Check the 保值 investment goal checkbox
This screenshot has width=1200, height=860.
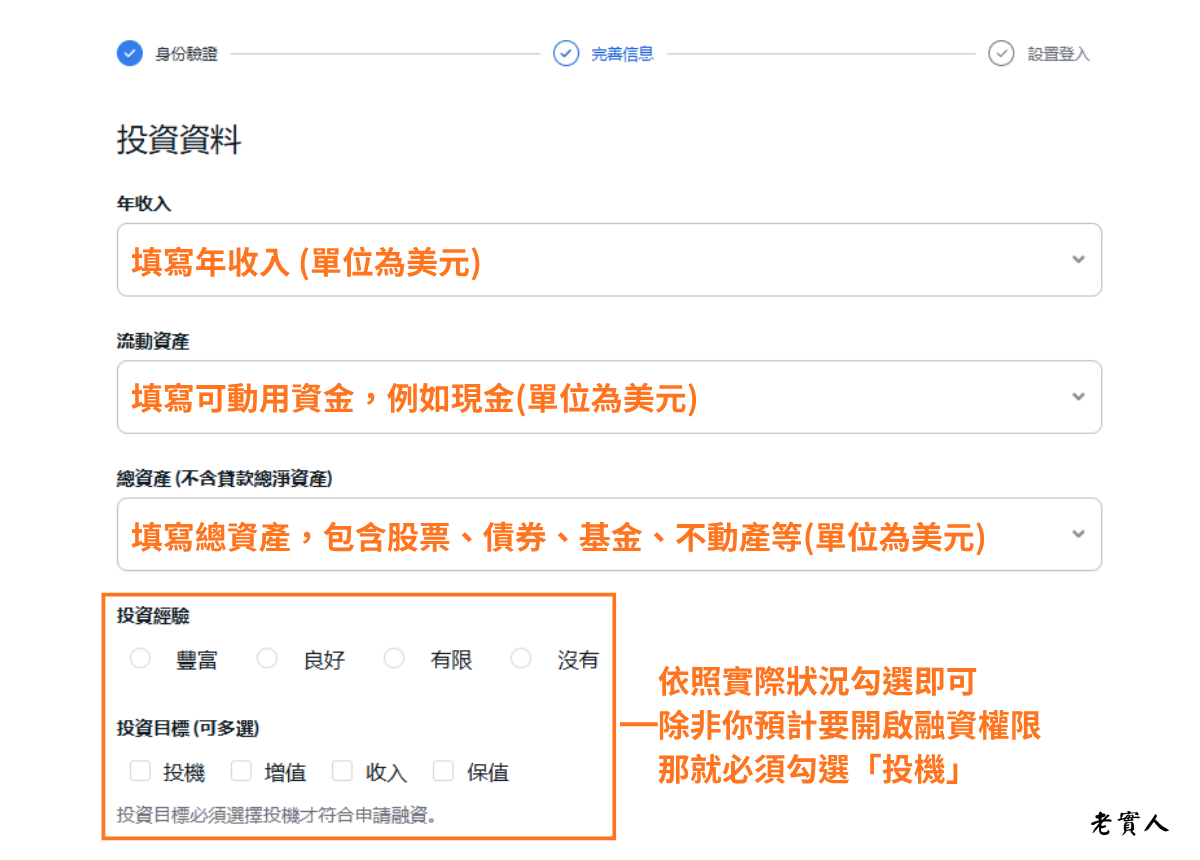coord(444,771)
